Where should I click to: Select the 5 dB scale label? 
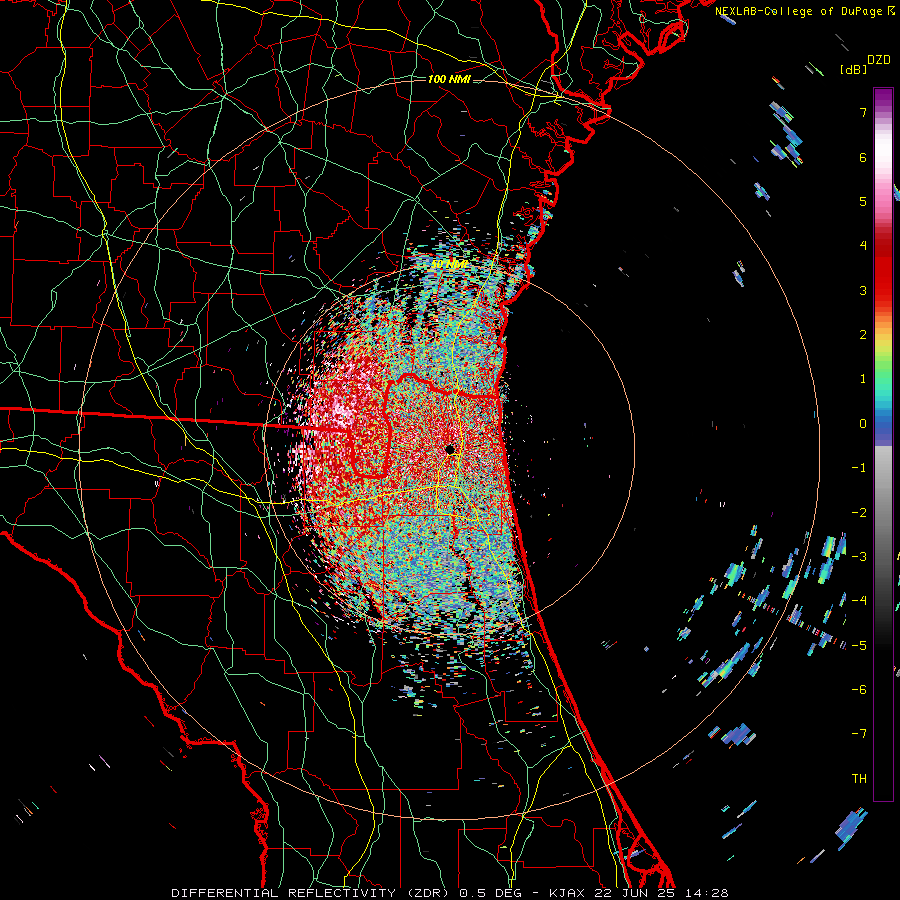(x=863, y=201)
